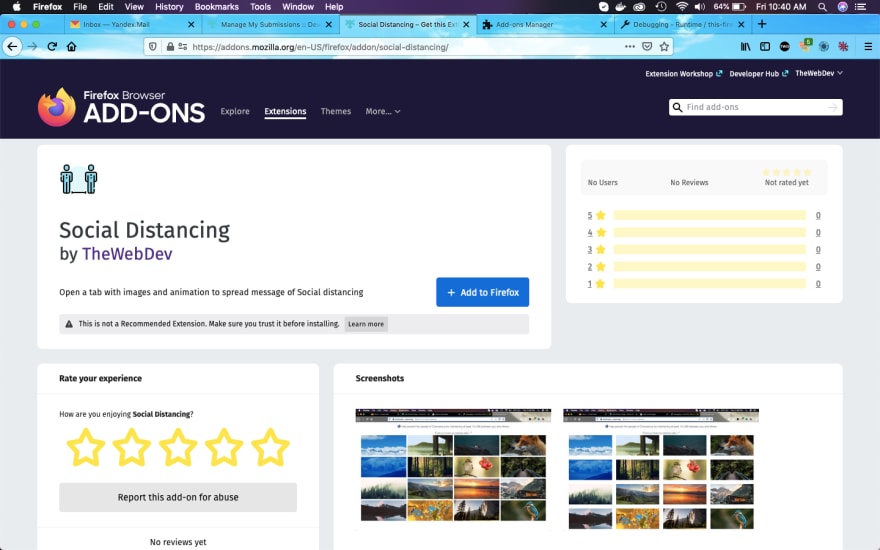Open the first add-on screenshot

click(453, 469)
